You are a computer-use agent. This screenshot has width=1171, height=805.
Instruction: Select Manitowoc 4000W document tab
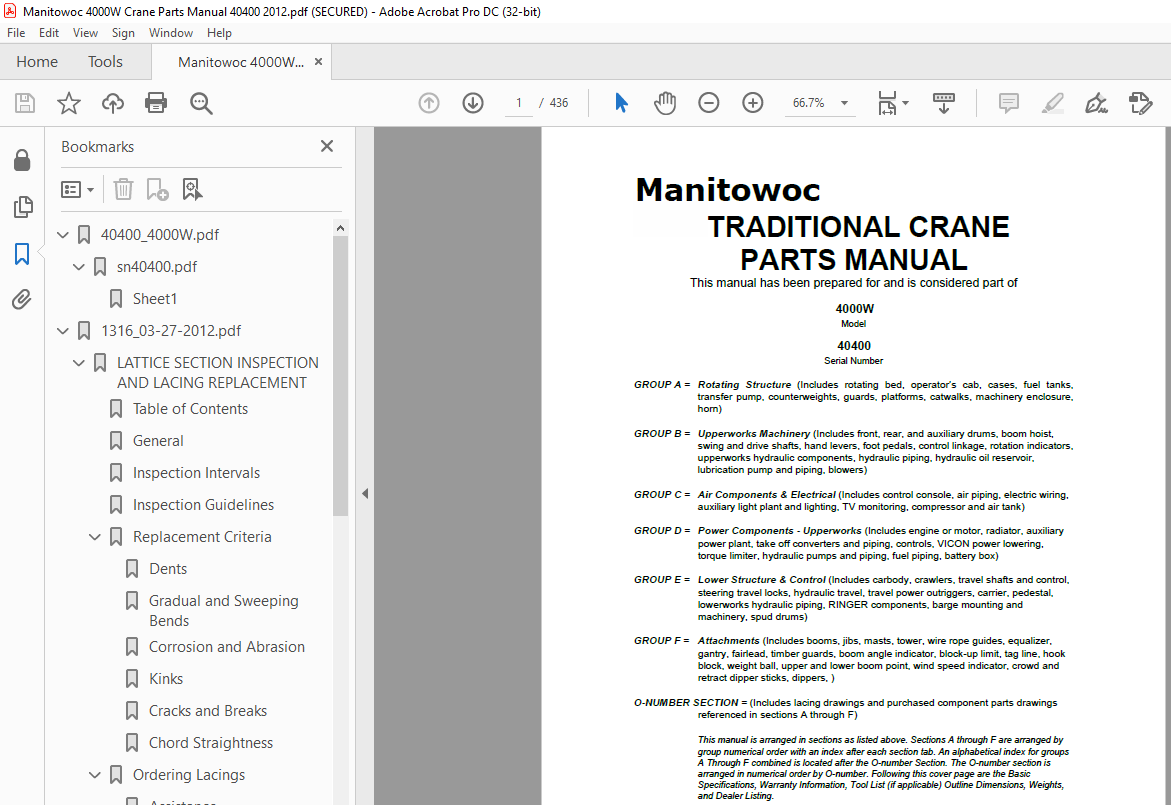240,62
